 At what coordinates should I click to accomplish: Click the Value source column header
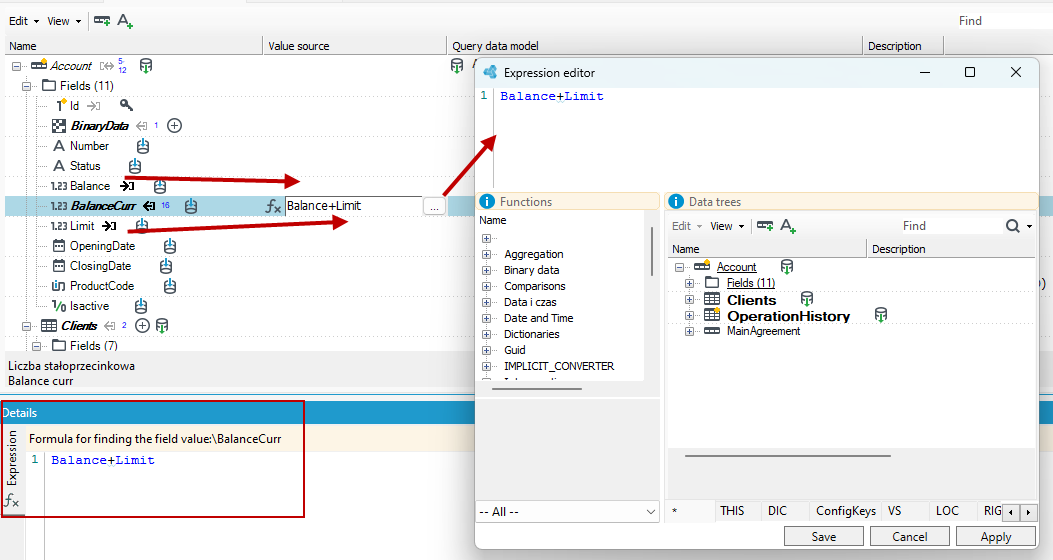click(354, 46)
